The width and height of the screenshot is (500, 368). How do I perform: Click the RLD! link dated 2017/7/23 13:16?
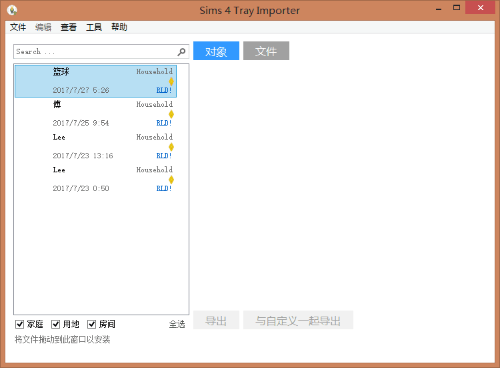tap(164, 156)
